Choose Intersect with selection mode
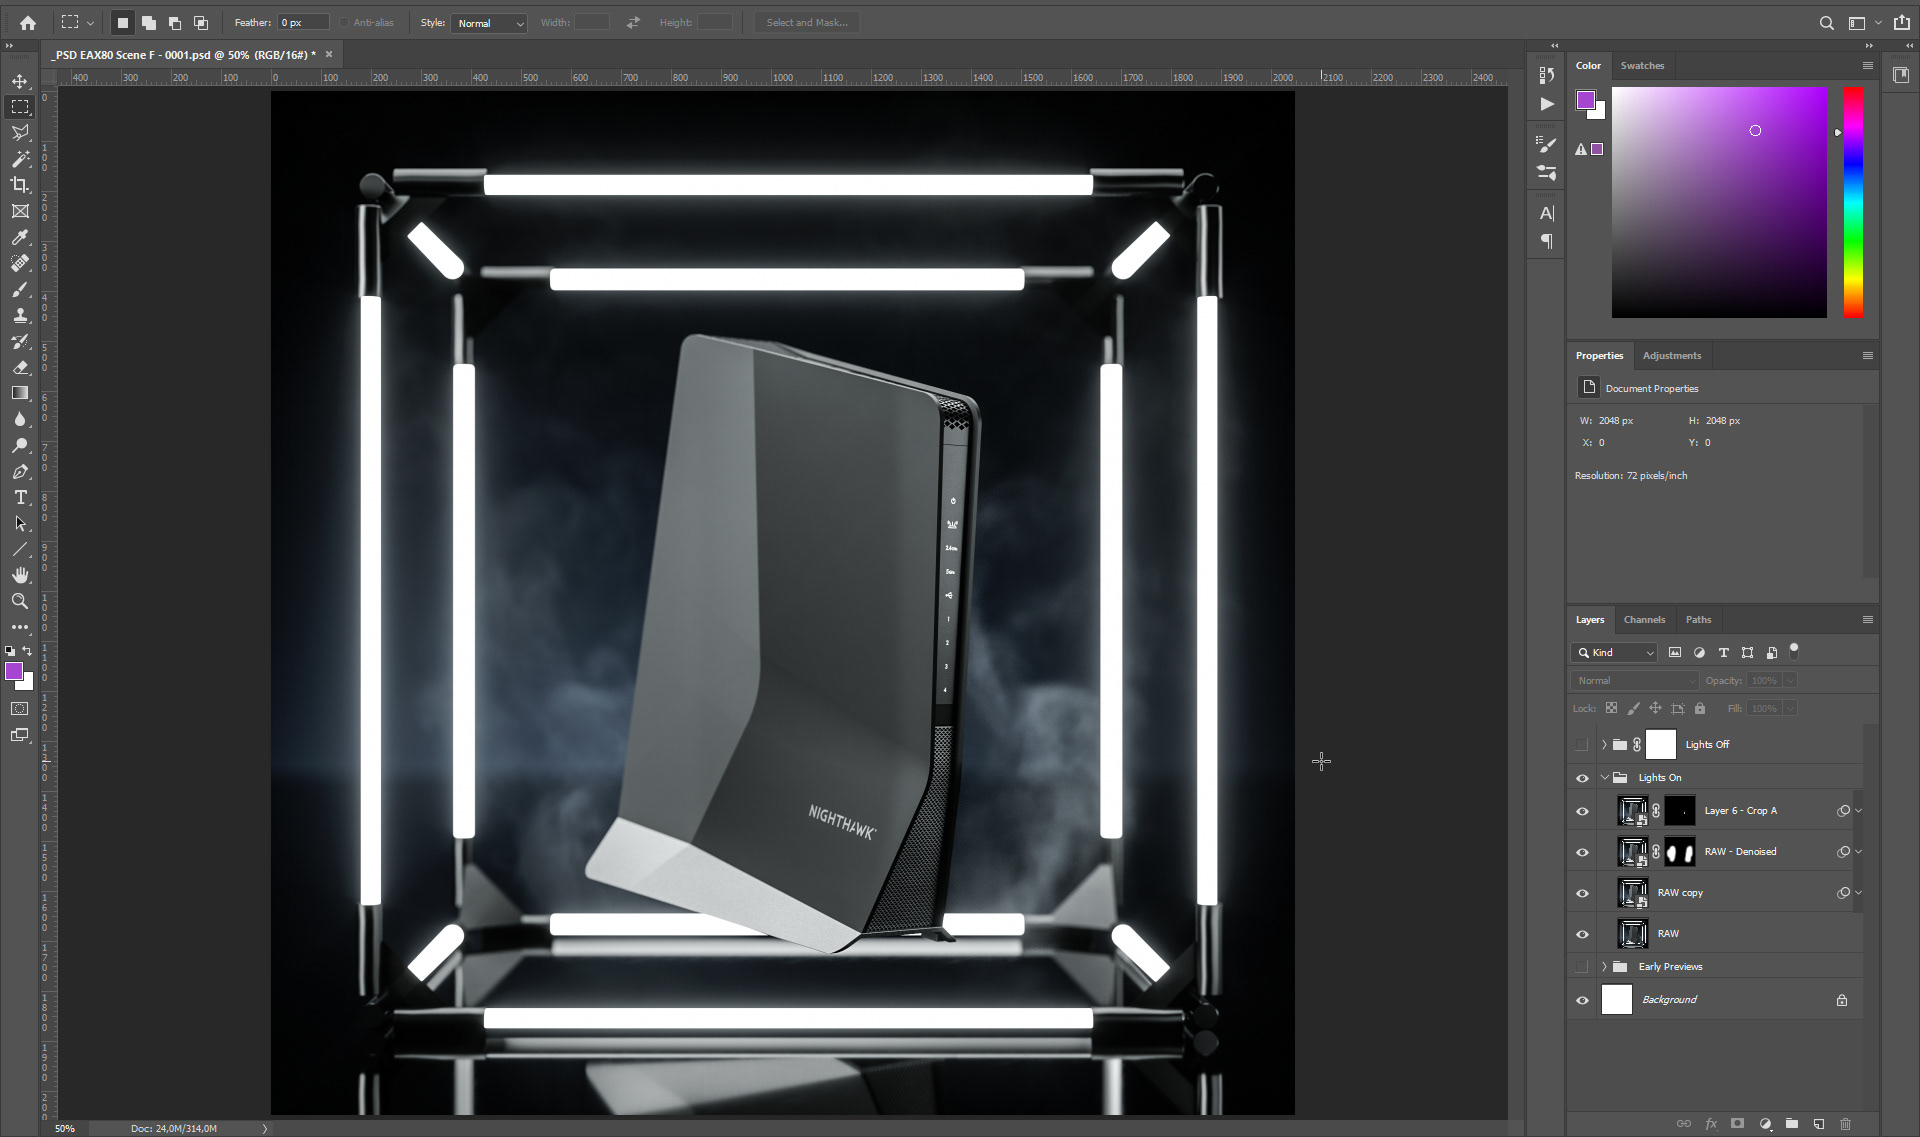Screen dimensions: 1920x1137 point(201,23)
